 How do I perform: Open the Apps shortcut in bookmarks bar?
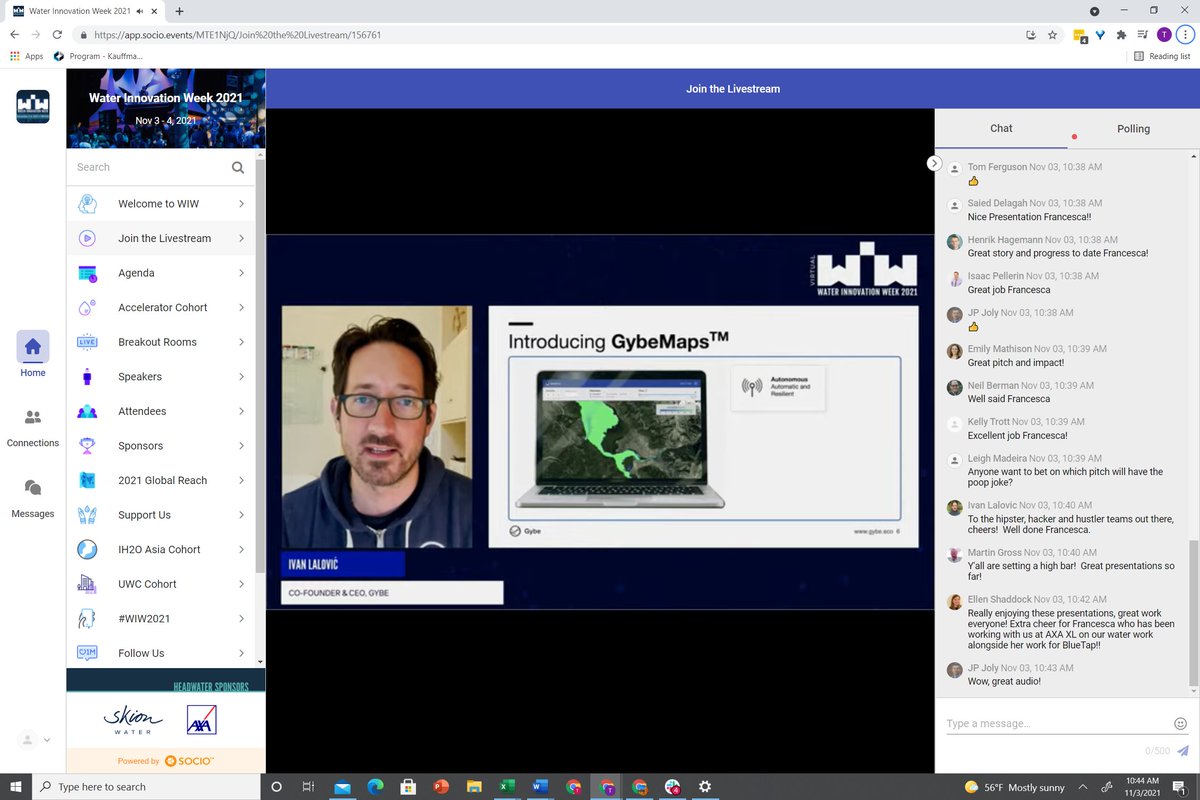(27, 56)
